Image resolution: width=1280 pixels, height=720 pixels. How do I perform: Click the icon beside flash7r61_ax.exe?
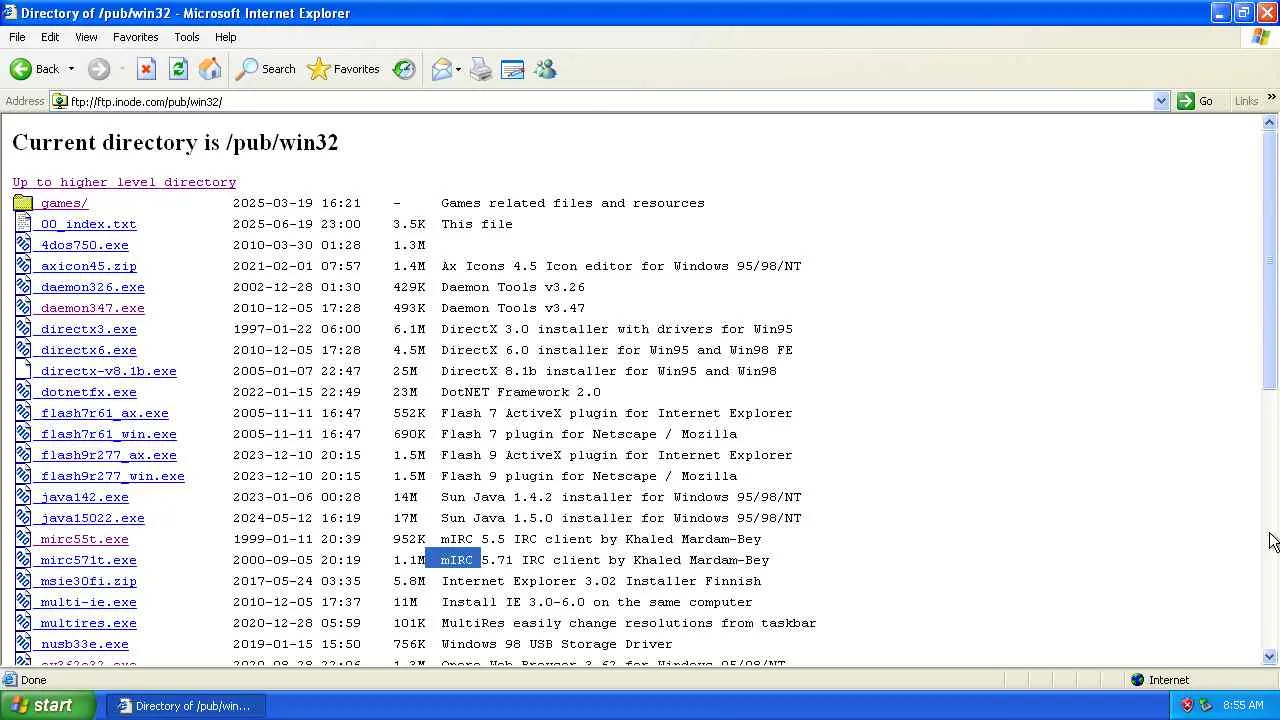tap(23, 413)
